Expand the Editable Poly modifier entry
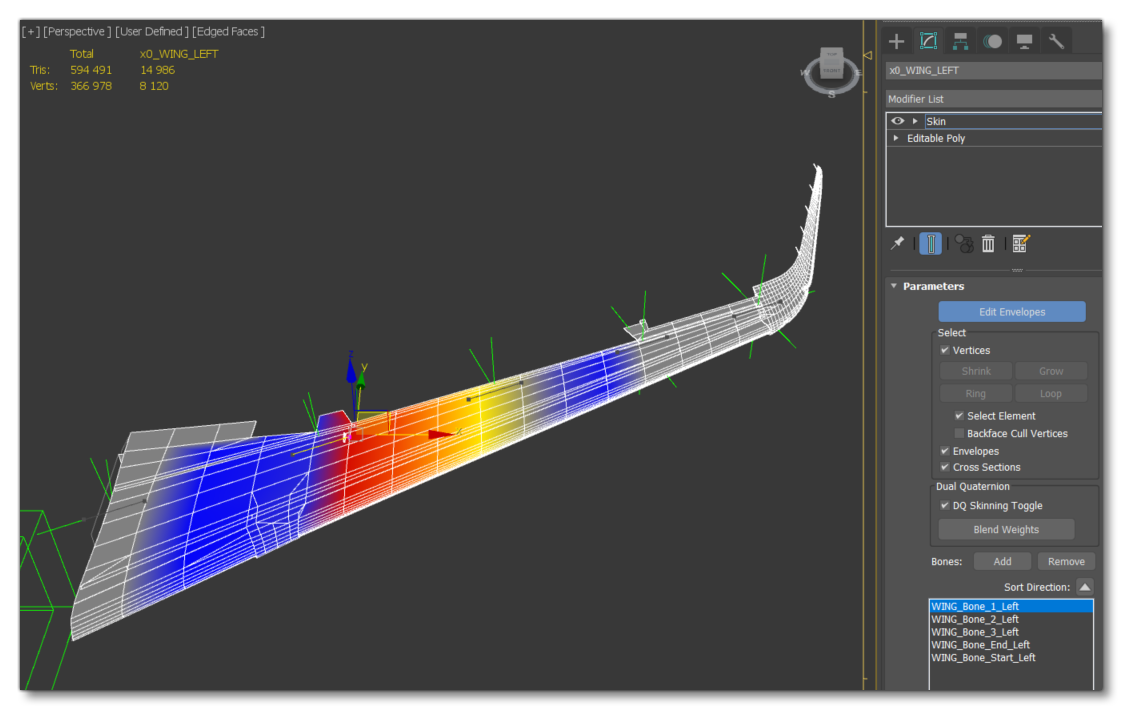The image size is (1122, 710). (x=896, y=138)
